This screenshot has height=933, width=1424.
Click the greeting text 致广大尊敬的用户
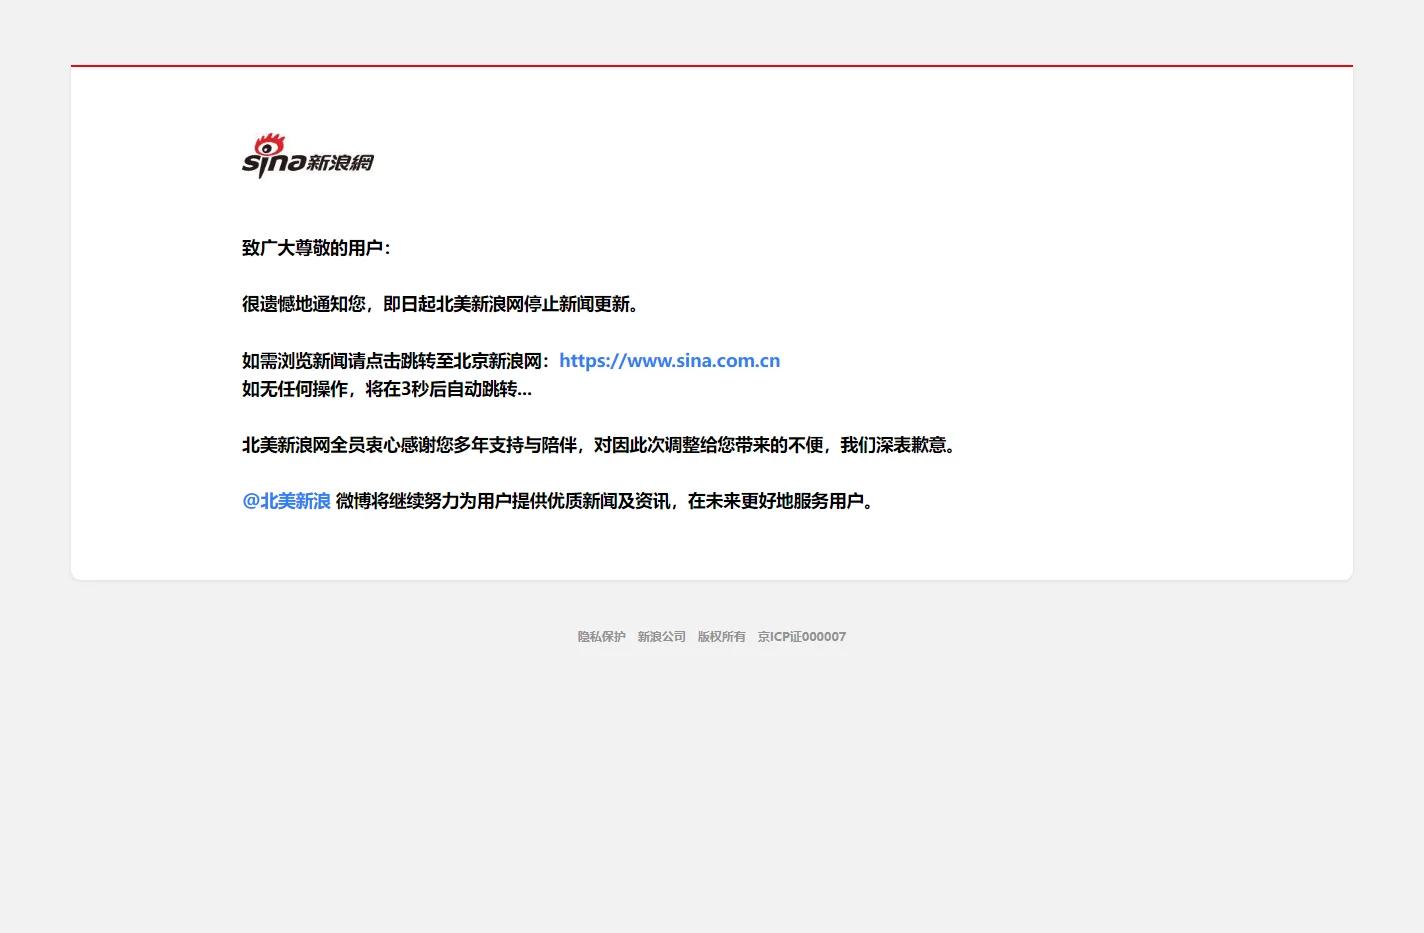[313, 248]
